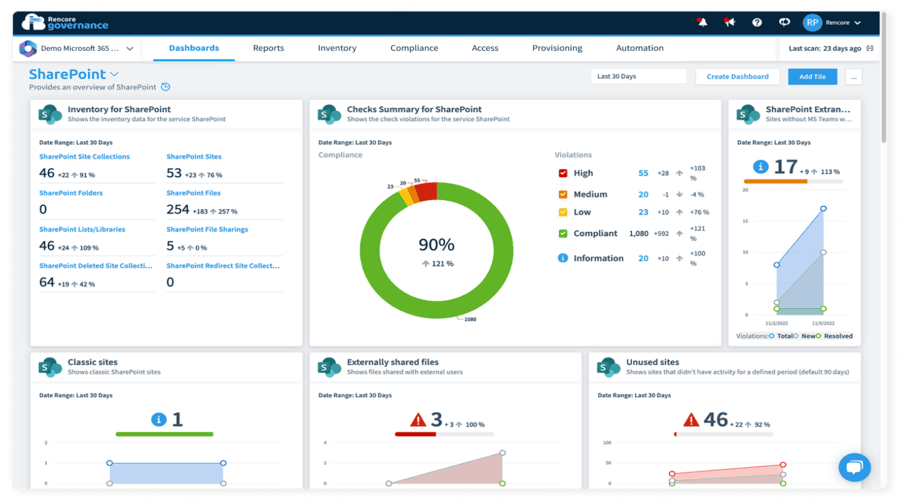900x500 pixels.
Task: Click the Microsoft 365 tenant icon
Action: [x=28, y=48]
